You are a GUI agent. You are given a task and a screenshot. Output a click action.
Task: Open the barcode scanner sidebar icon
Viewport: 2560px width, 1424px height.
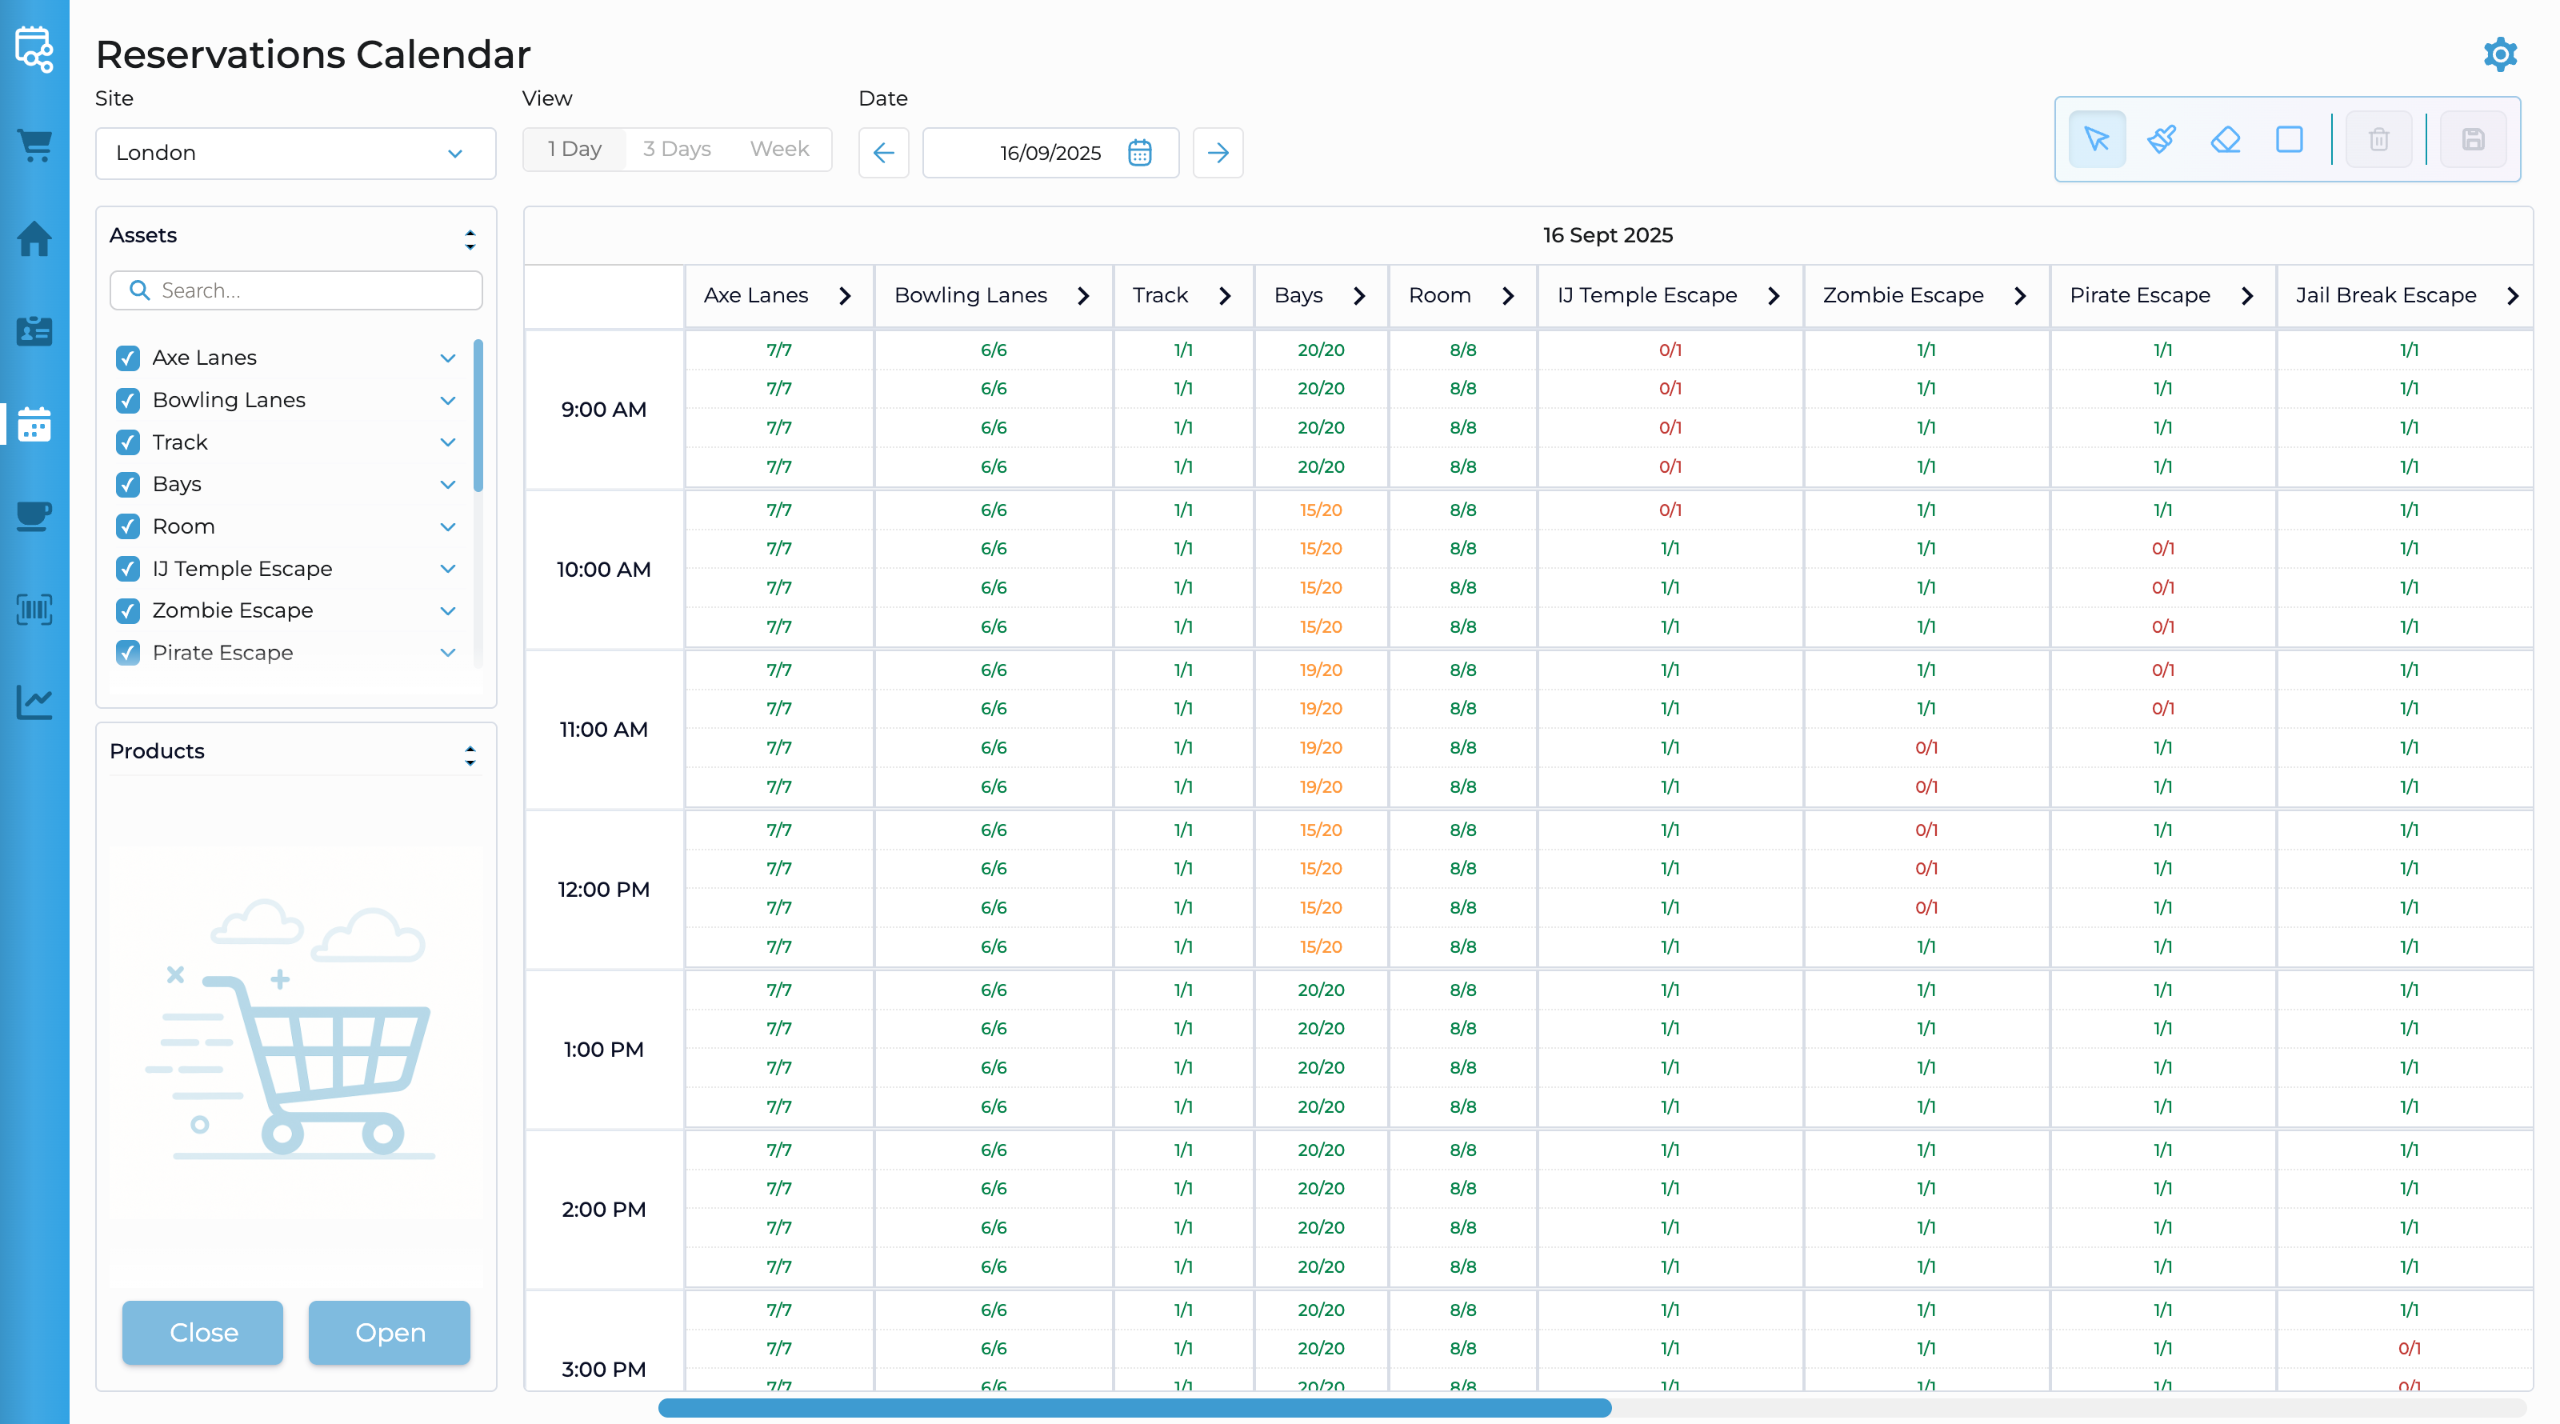[x=35, y=609]
